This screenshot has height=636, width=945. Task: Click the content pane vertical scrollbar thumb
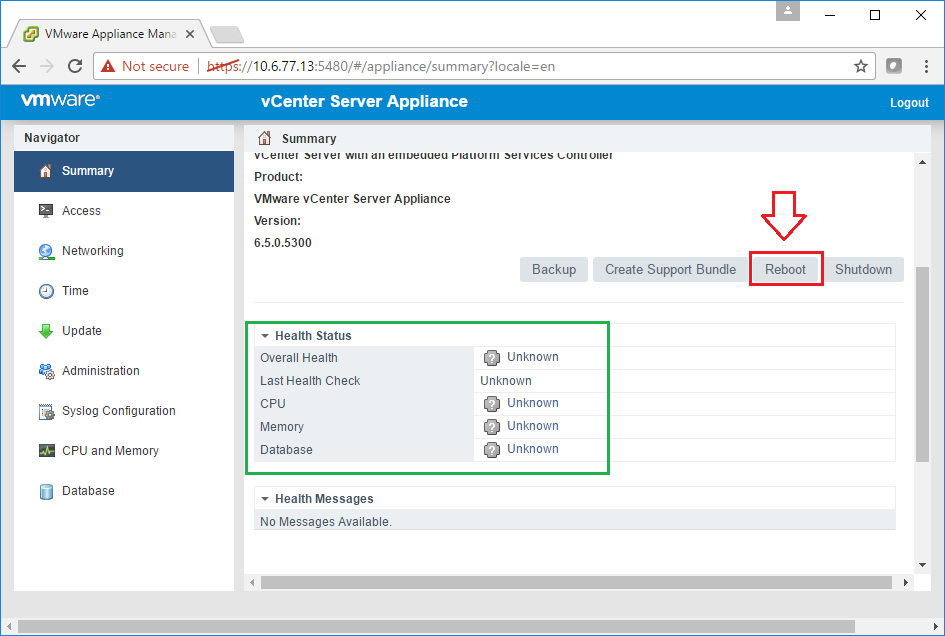922,364
